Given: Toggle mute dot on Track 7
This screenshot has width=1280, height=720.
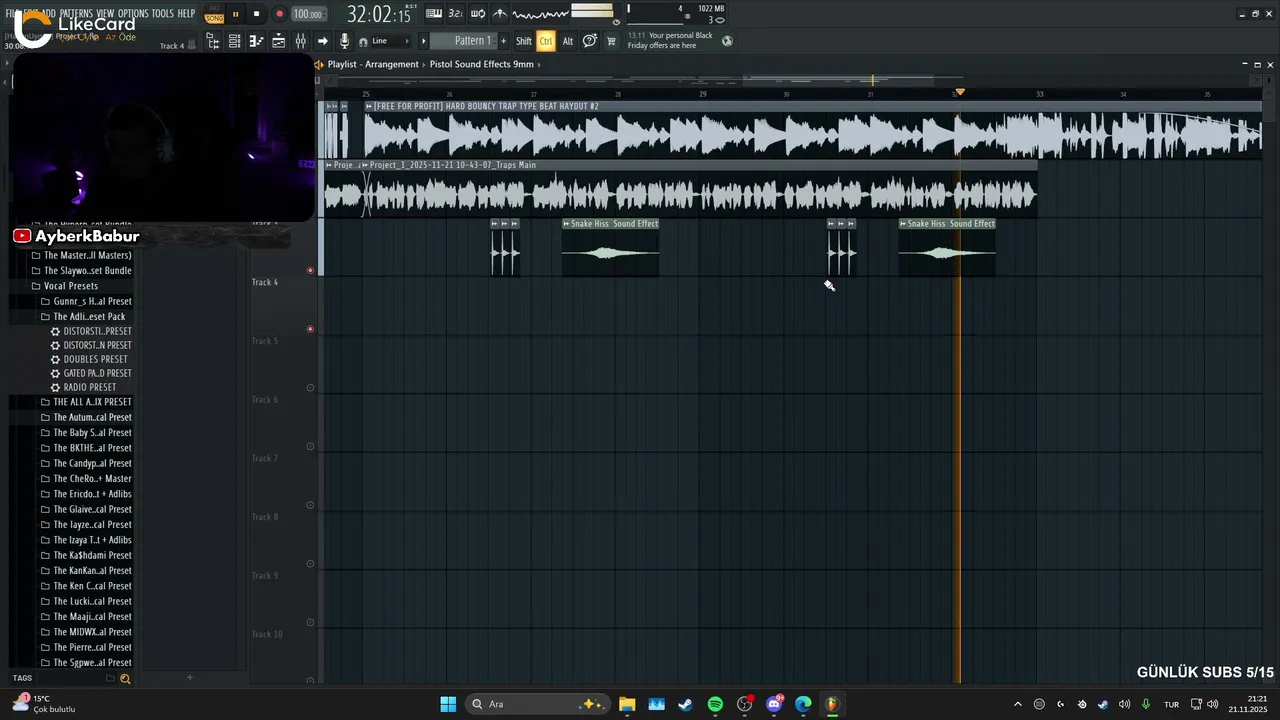Looking at the screenshot, I should pyautogui.click(x=310, y=505).
